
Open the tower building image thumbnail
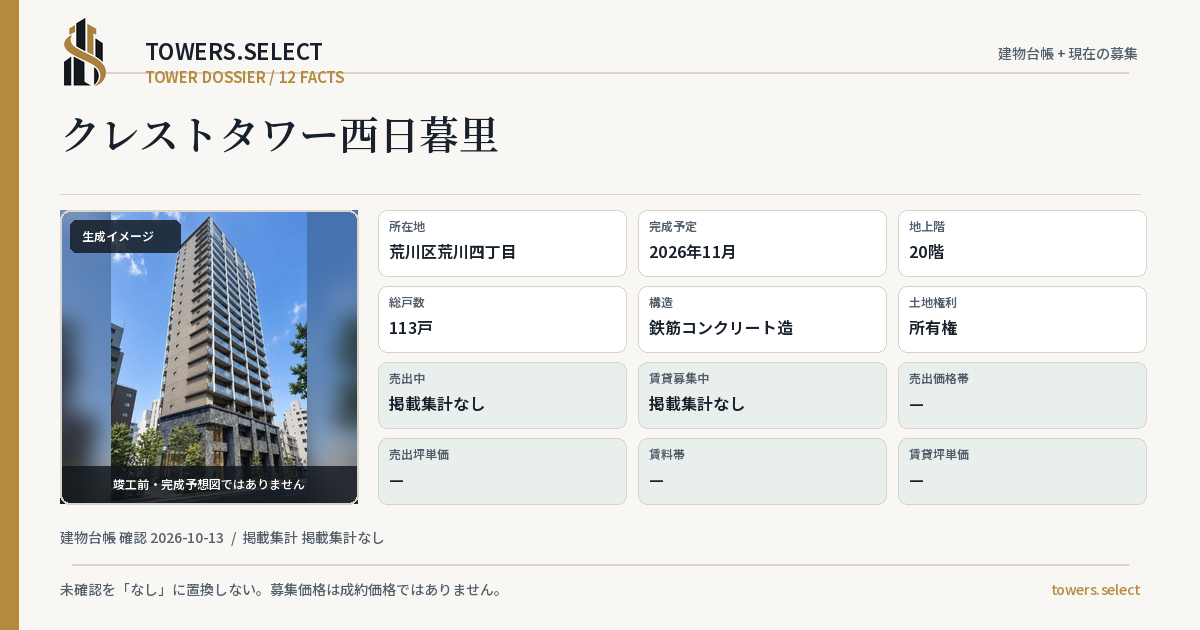pyautogui.click(x=209, y=357)
